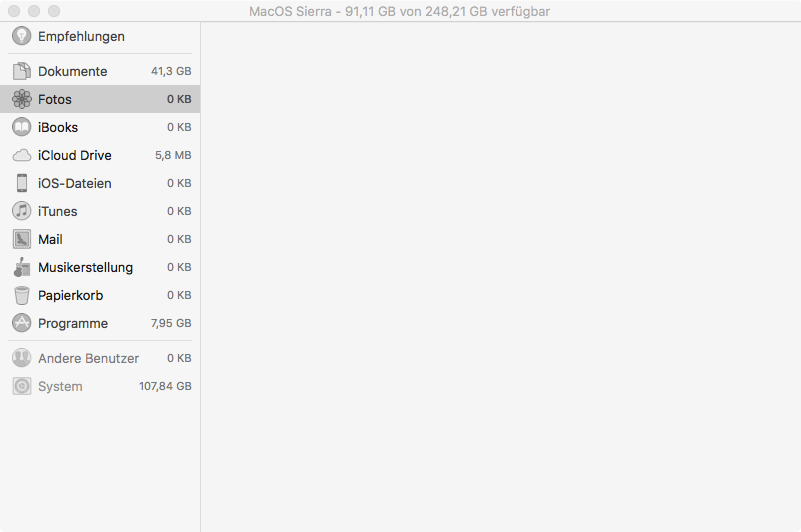Open the iTunes category

click(x=100, y=211)
